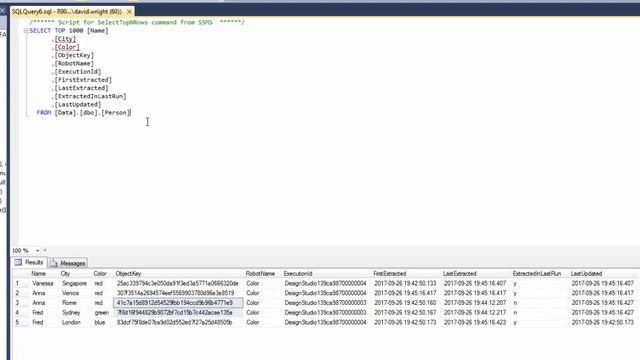Select row 3 header in results grid
Image resolution: width=640 pixels, height=360 pixels.
pyautogui.click(x=20, y=303)
